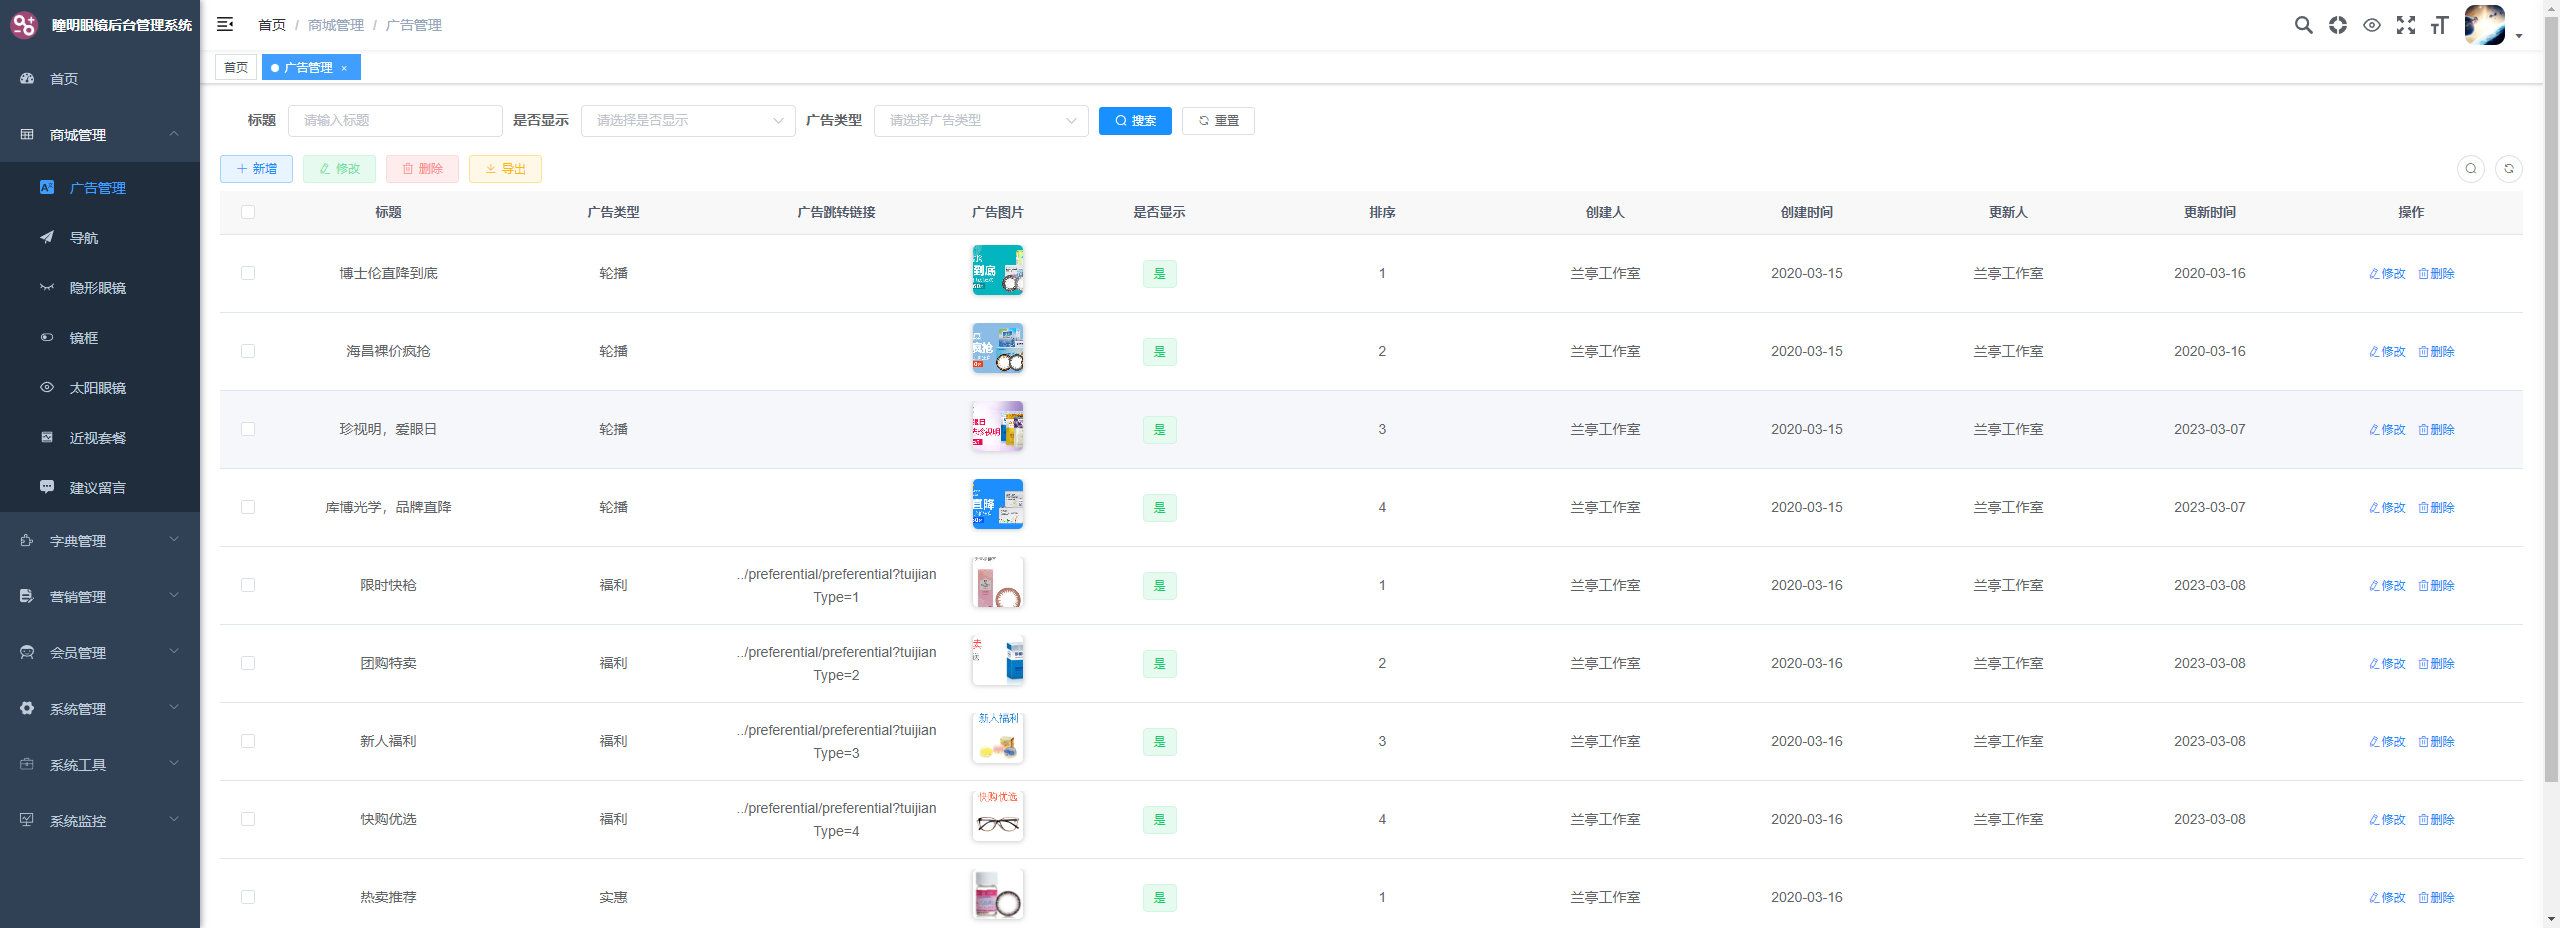Refresh the table with the round refresh button
The height and width of the screenshot is (928, 2560).
point(2508,169)
